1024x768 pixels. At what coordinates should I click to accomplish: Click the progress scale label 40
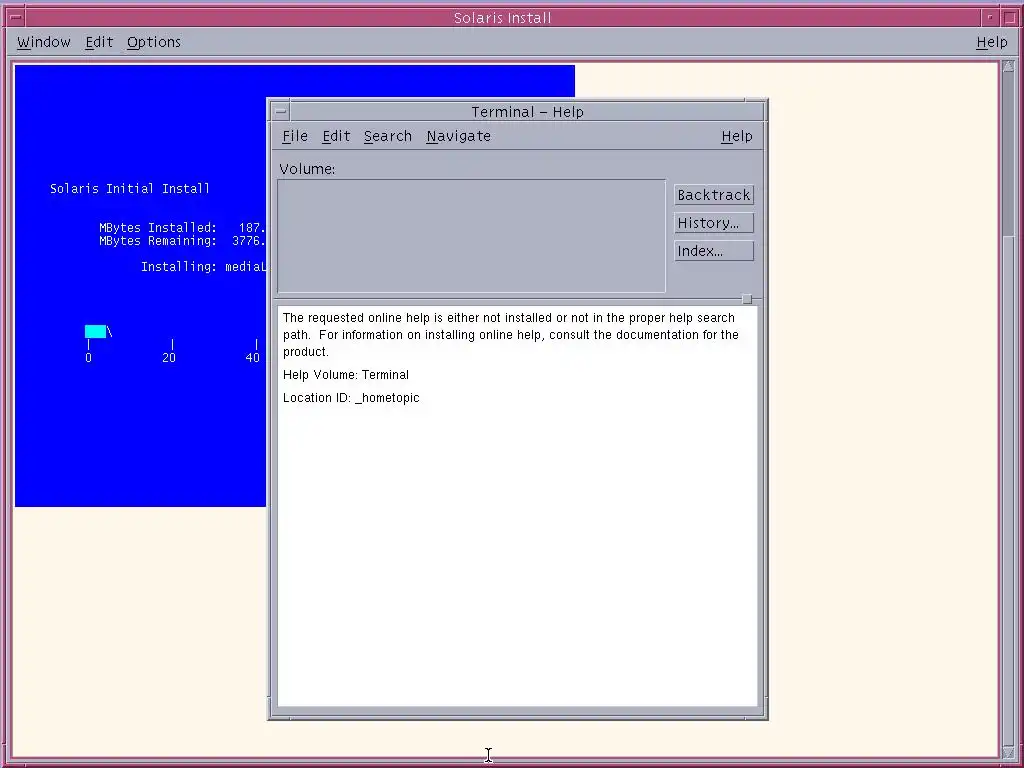253,358
